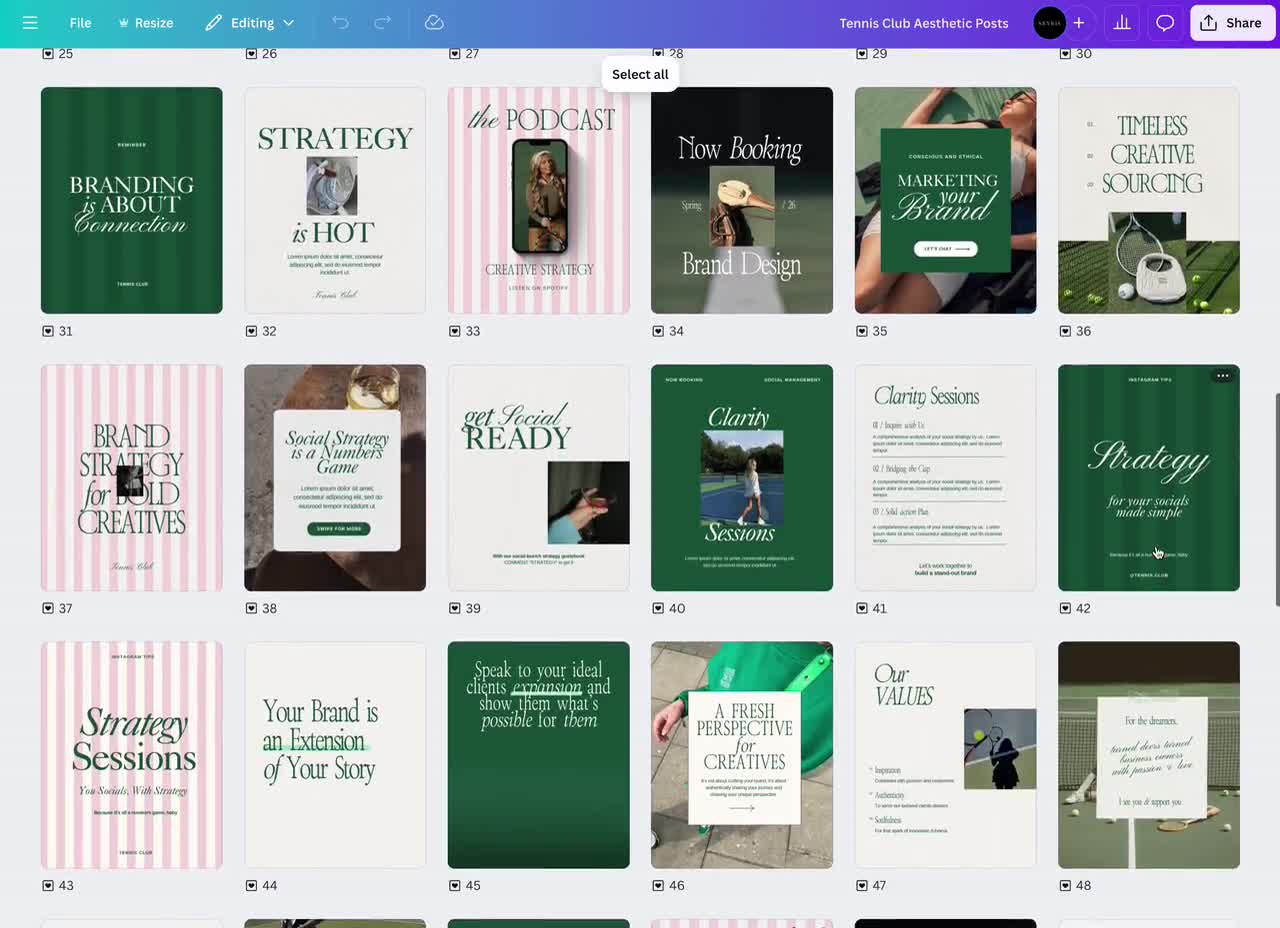Open the Editing mode dropdown
The width and height of the screenshot is (1280, 928).
(x=248, y=22)
